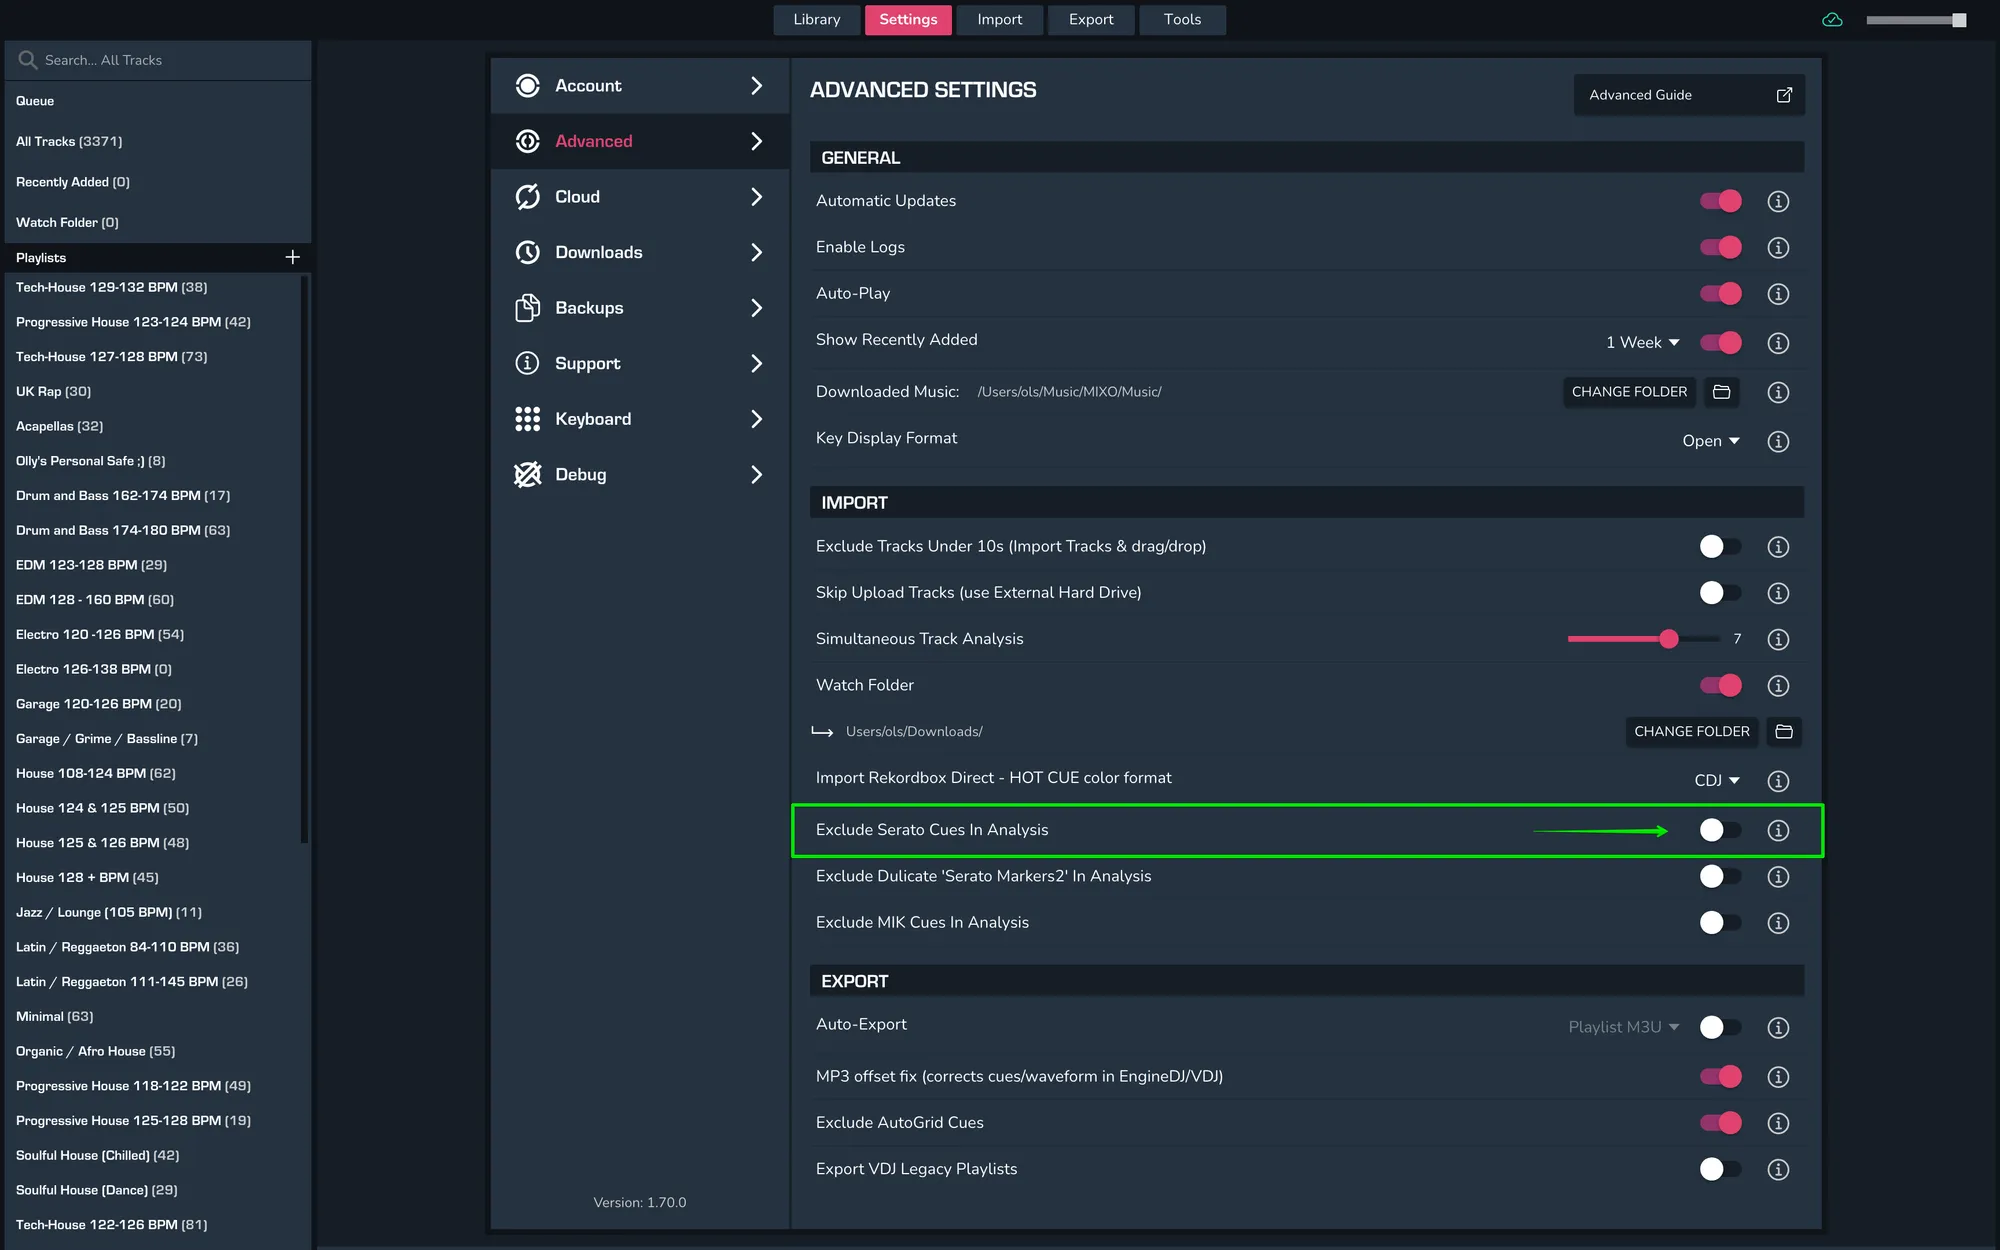
Task: Open the Key Display Format dropdown
Action: (1711, 440)
